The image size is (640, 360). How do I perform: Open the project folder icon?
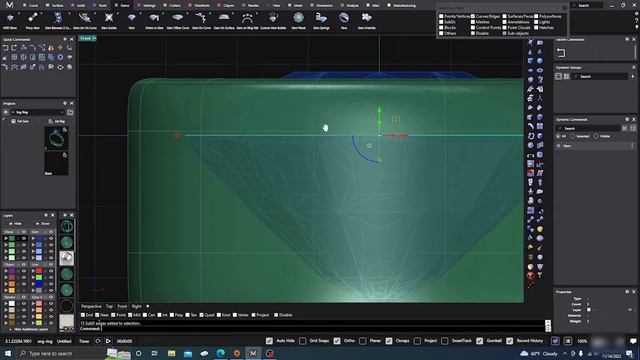click(x=70, y=112)
